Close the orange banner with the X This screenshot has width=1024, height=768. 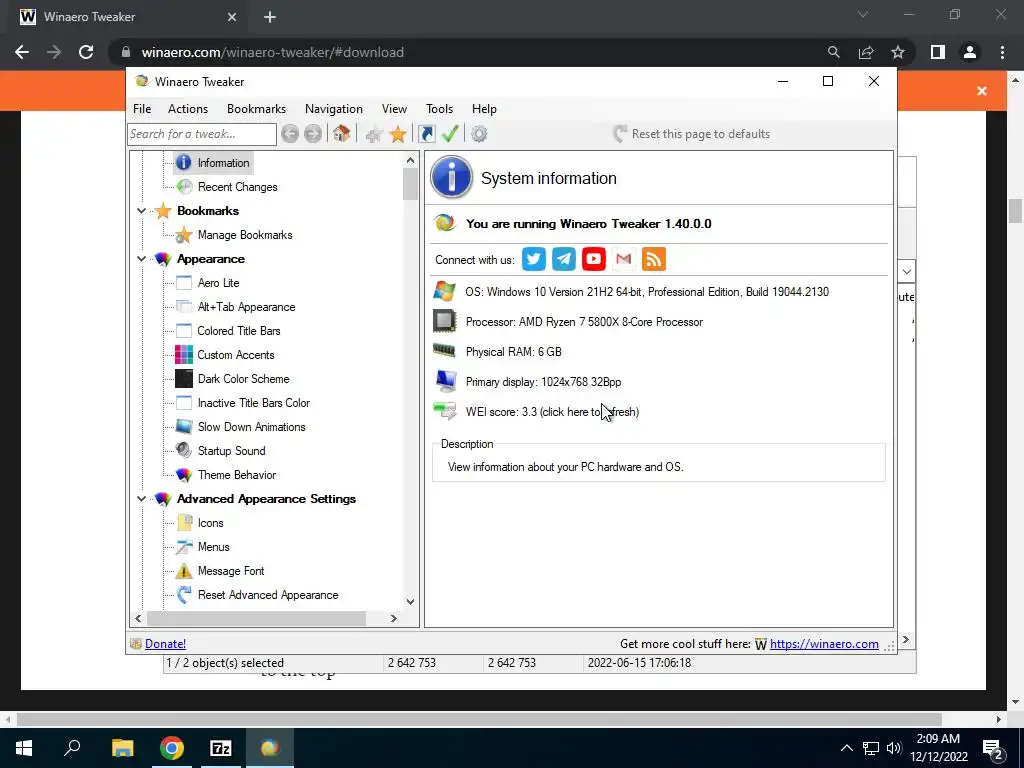pos(982,91)
